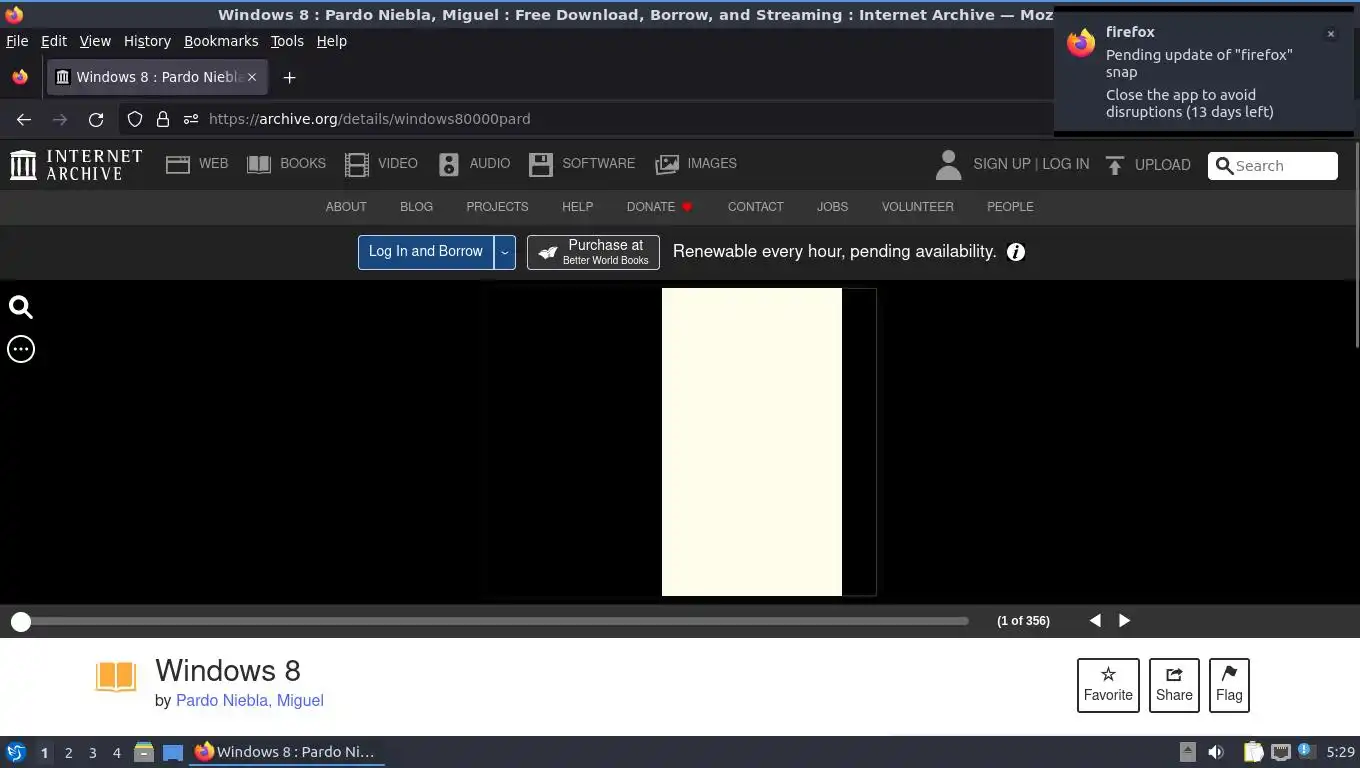The image size is (1360, 768).
Task: Open the book reader more options ellipsis
Action: pos(21,349)
